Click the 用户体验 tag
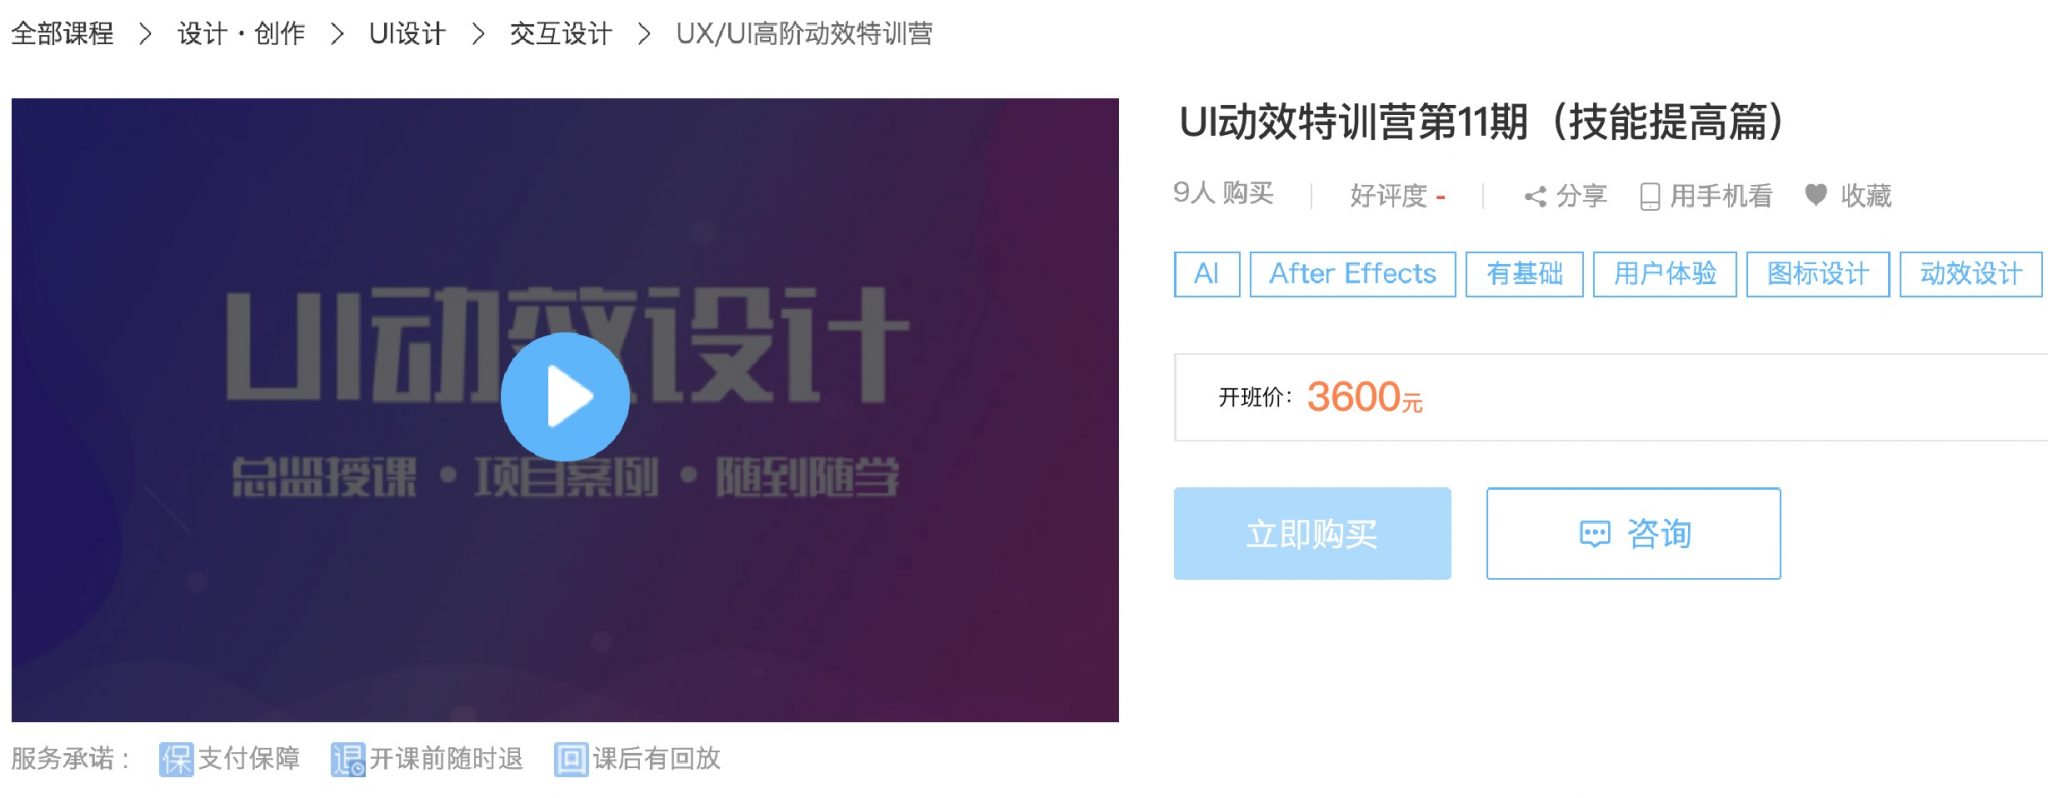The width and height of the screenshot is (2048, 798). click(1665, 274)
